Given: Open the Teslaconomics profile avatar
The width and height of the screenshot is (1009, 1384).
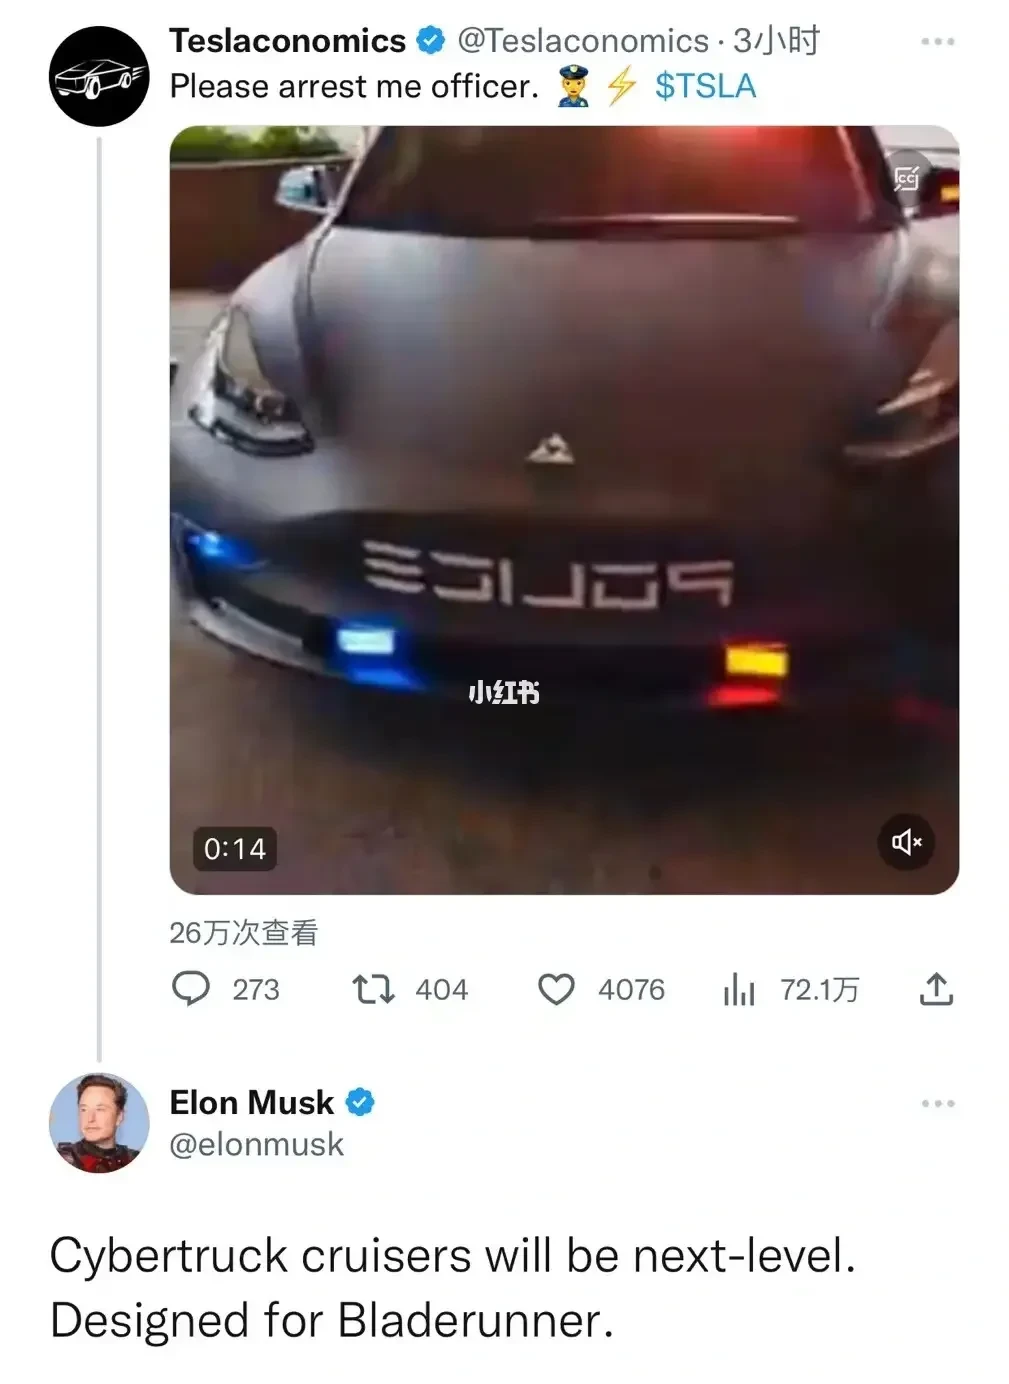Looking at the screenshot, I should (99, 76).
